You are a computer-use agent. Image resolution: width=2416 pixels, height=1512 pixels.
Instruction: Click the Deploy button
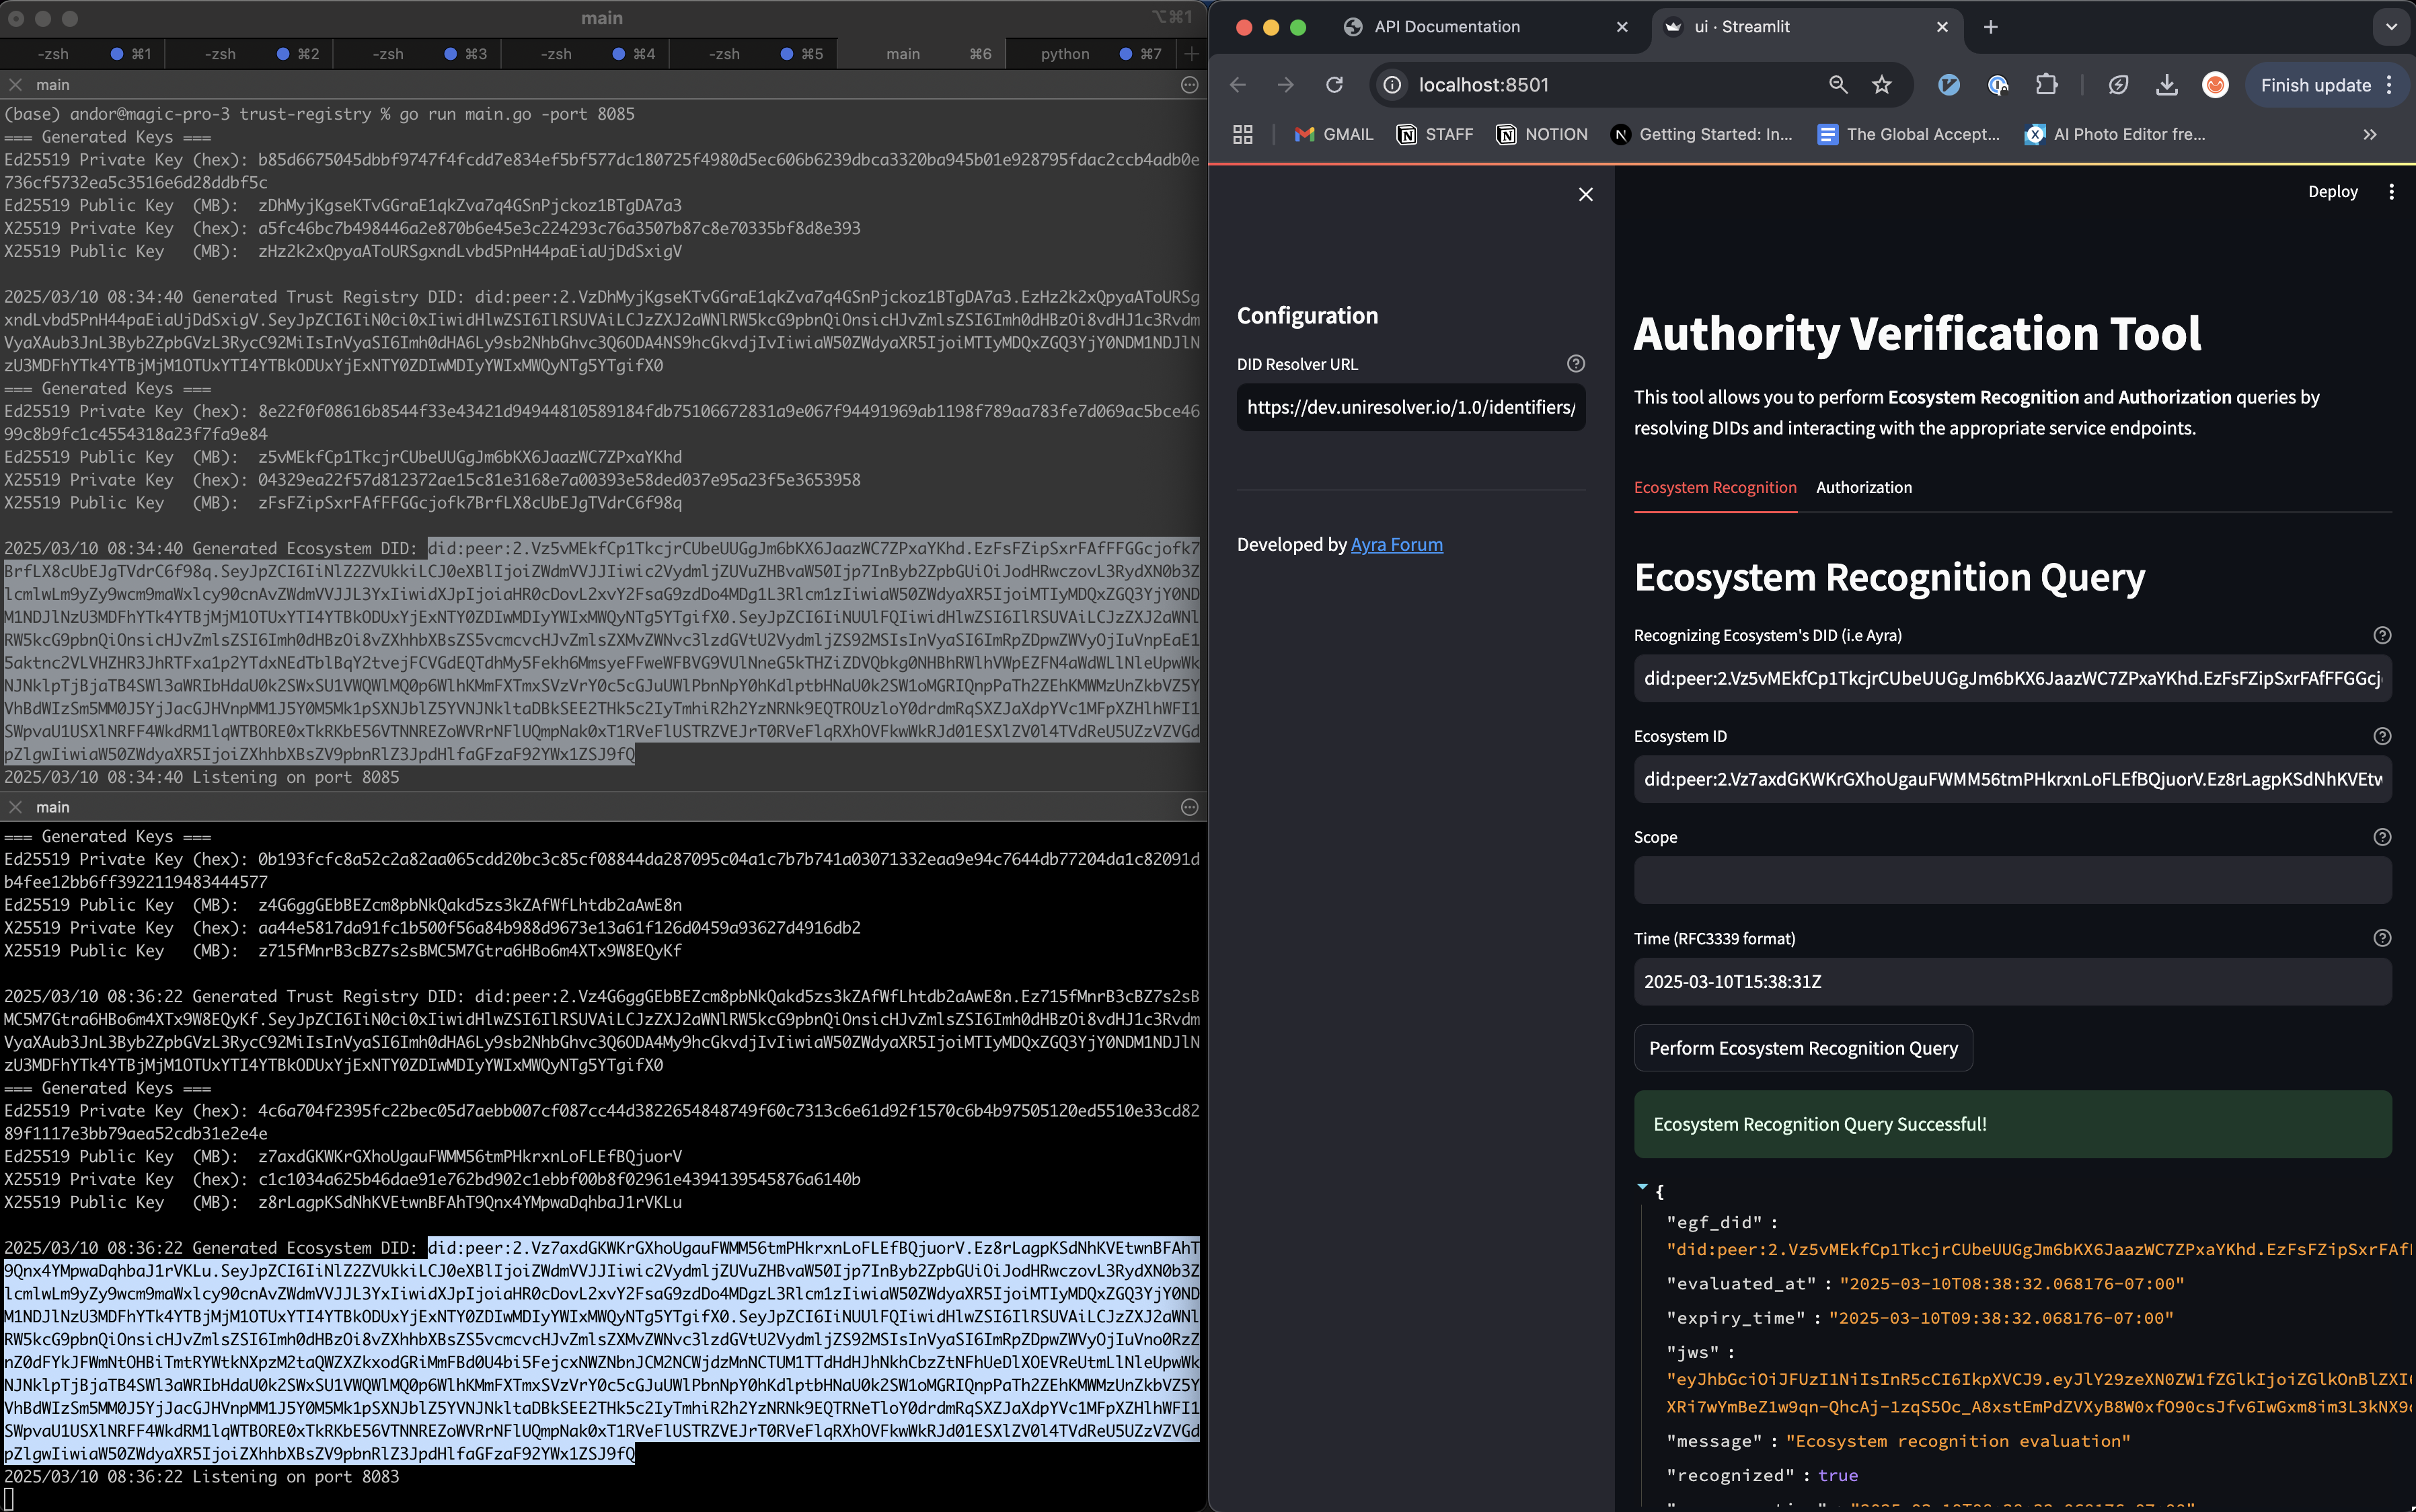point(2332,192)
